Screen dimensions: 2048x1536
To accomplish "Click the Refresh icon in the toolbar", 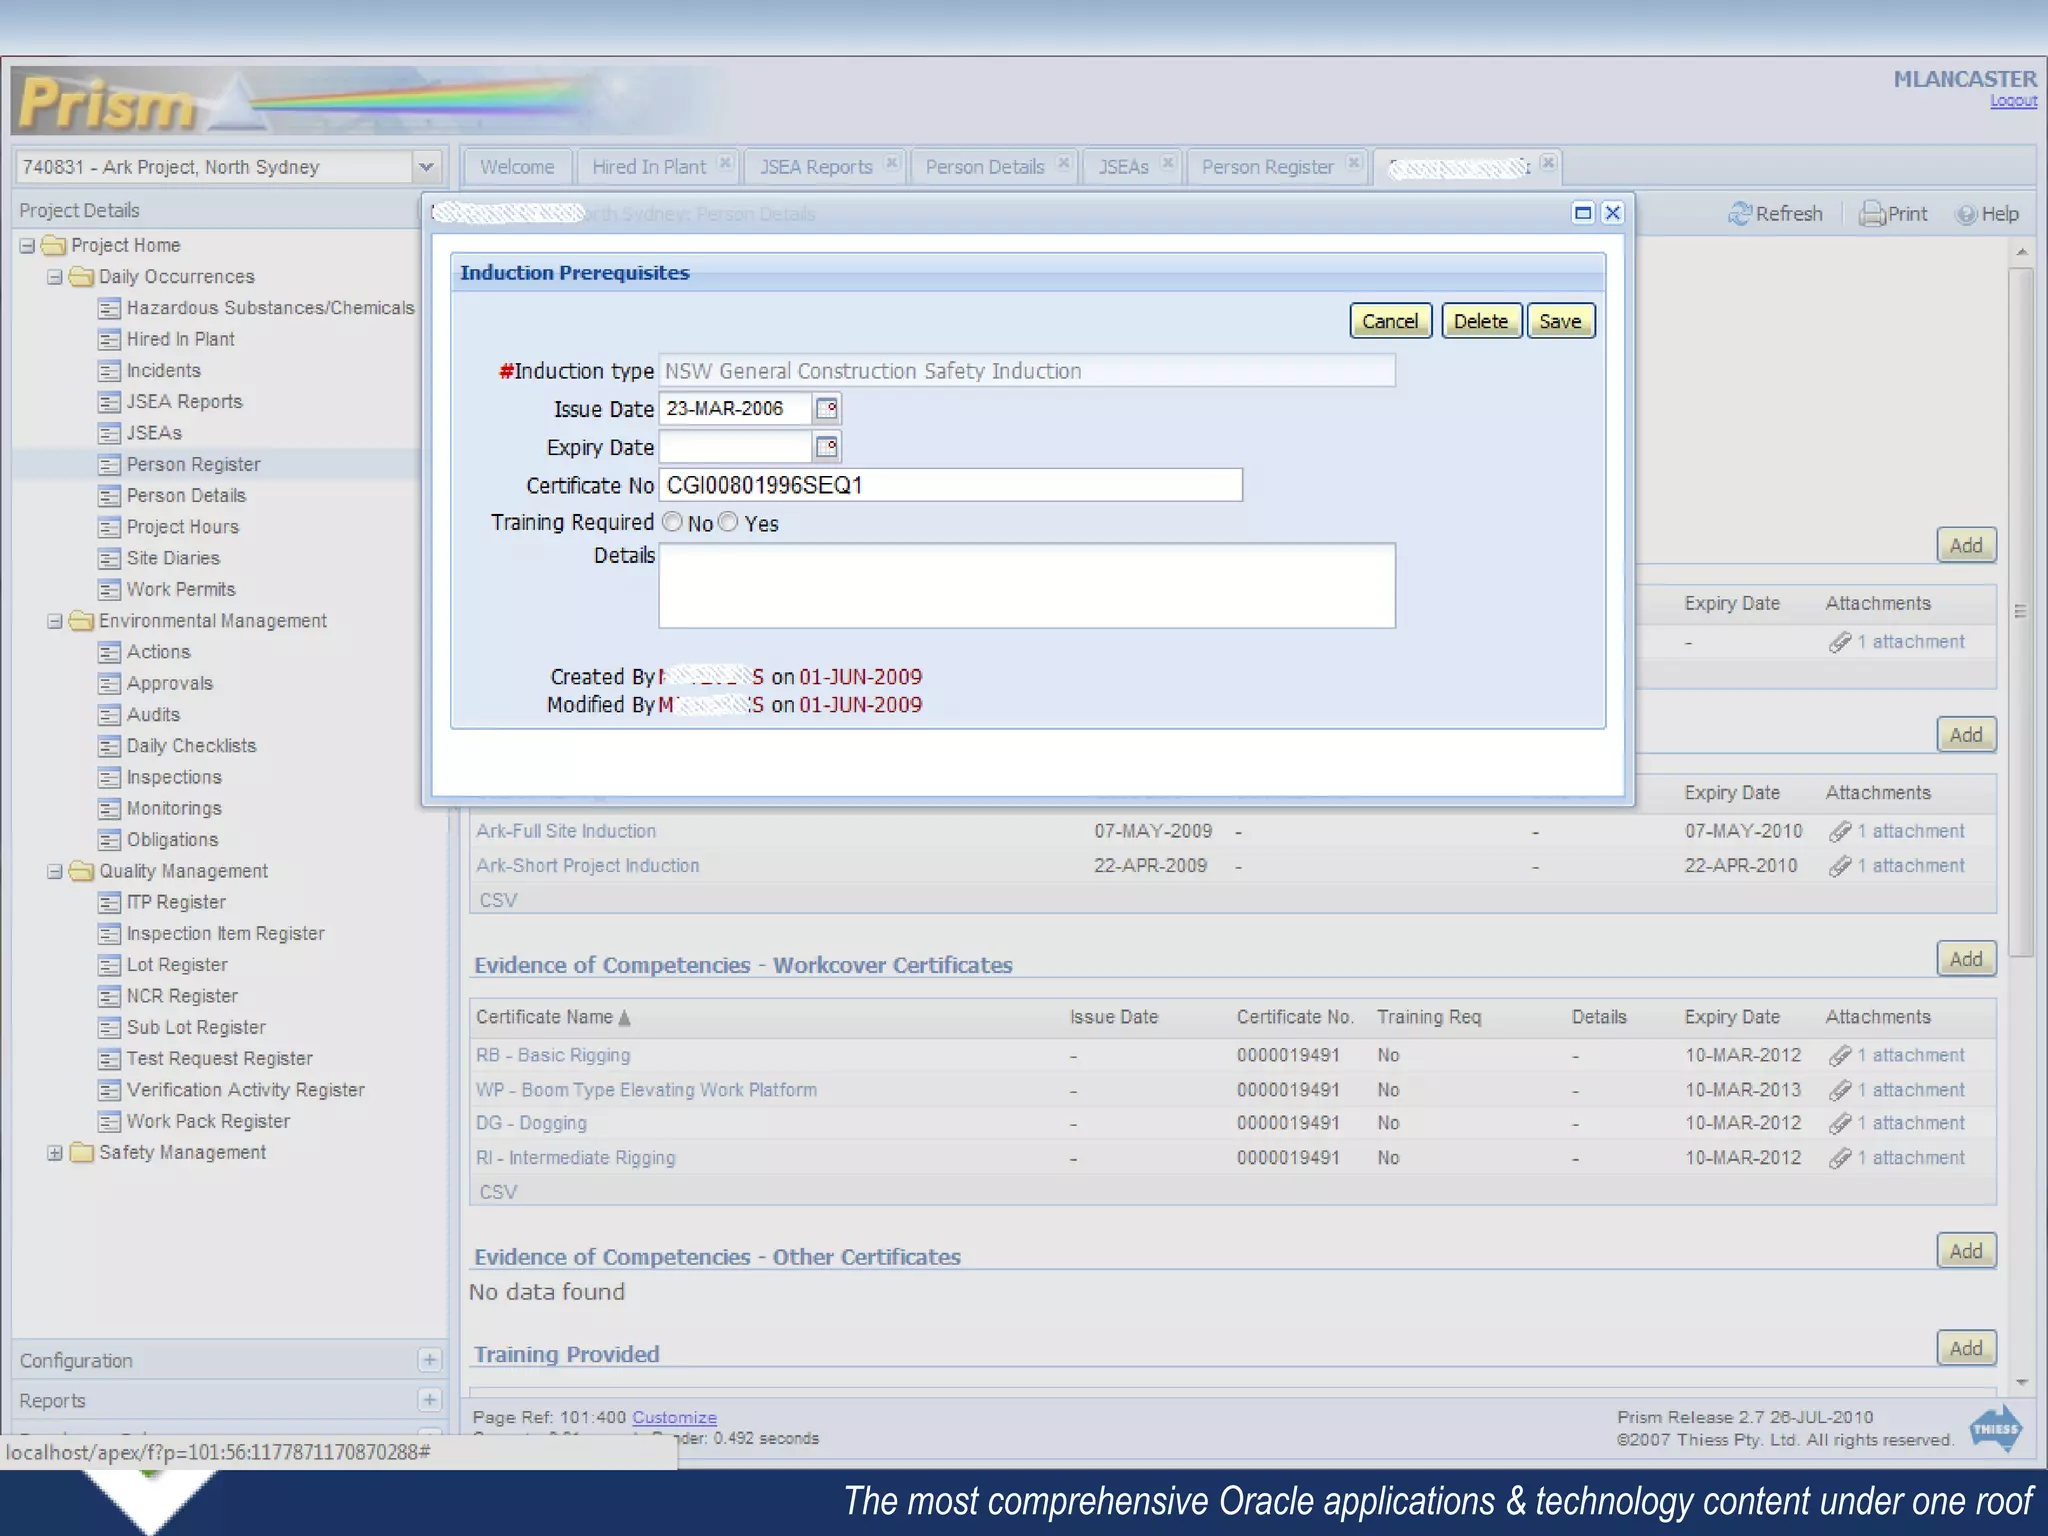I will [x=1740, y=214].
